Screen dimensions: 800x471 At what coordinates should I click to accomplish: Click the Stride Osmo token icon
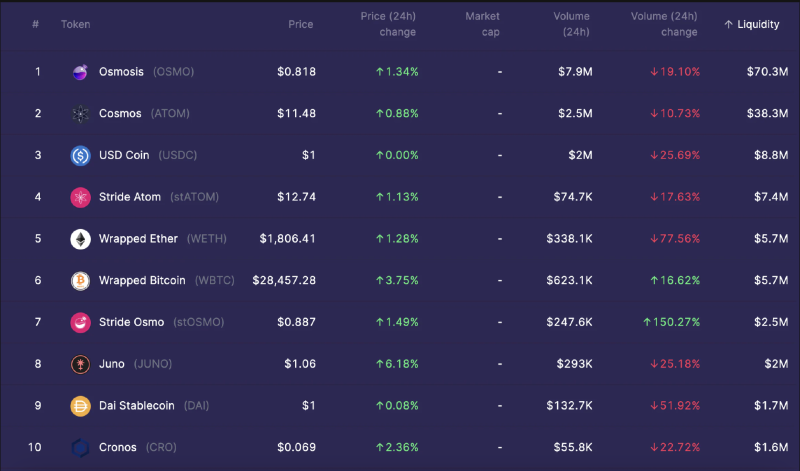pos(80,322)
